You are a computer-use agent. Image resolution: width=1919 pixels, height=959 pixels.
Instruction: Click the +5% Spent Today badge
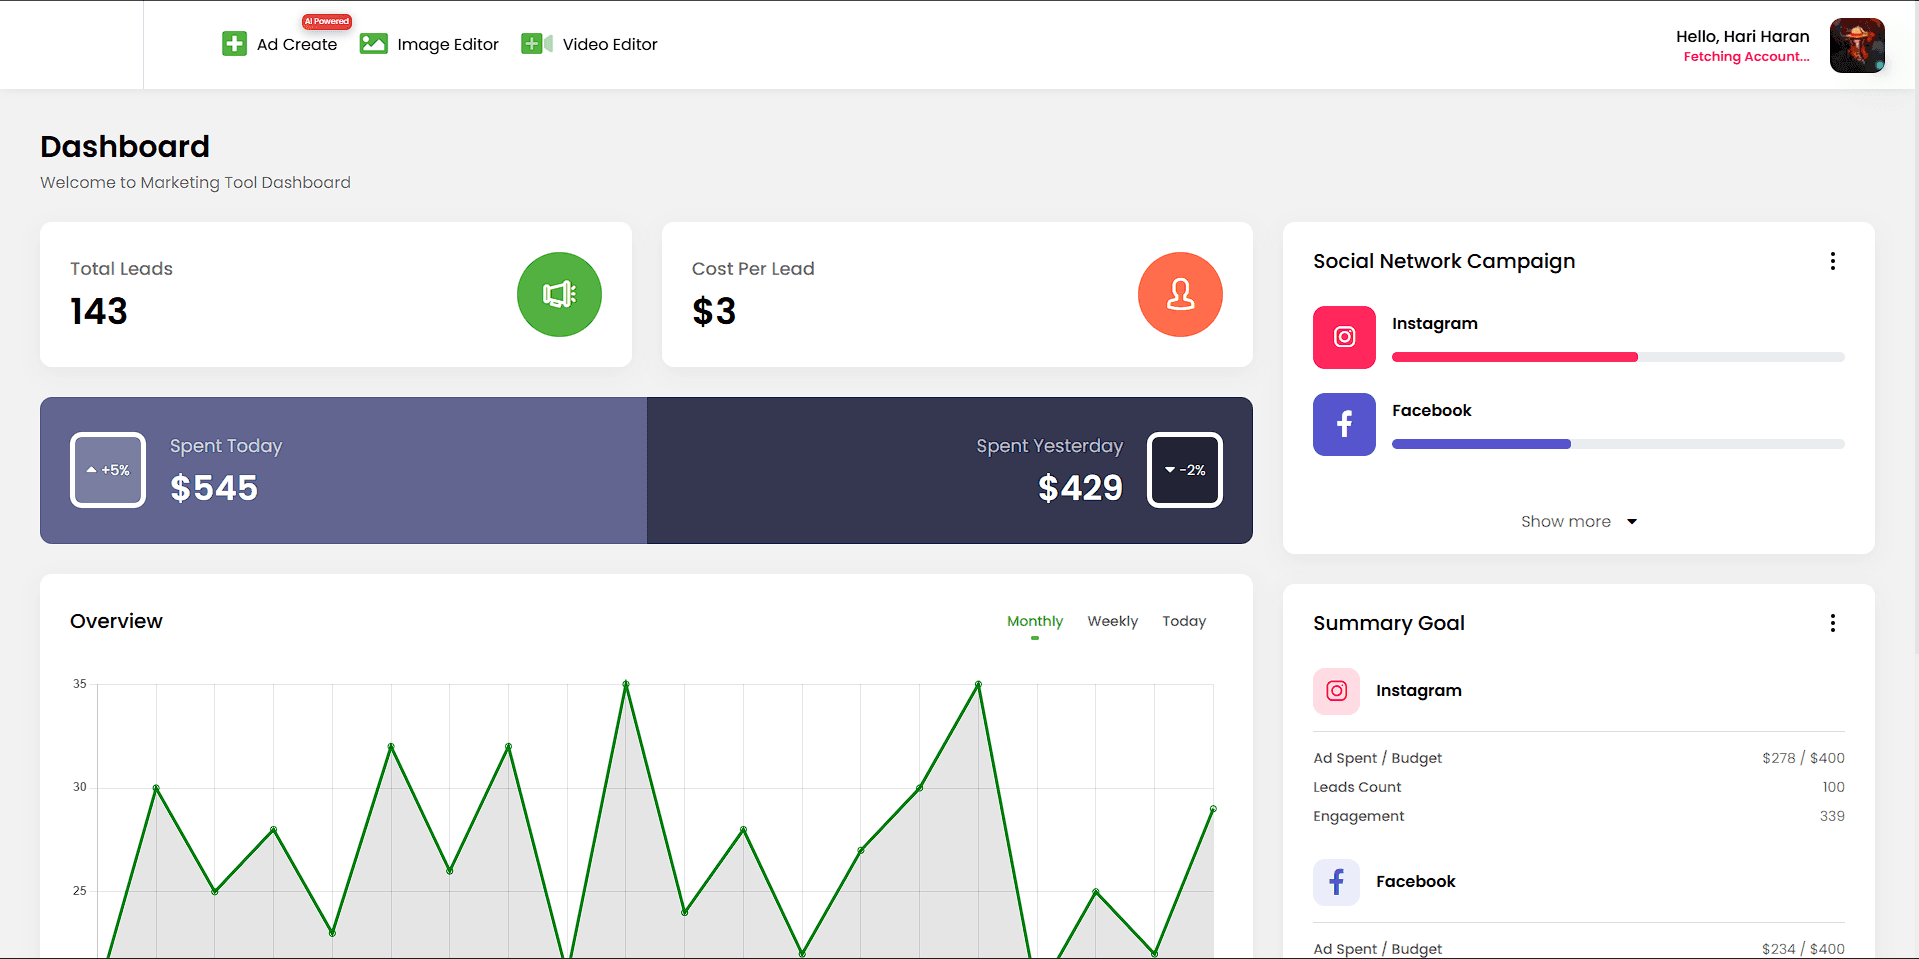108,470
